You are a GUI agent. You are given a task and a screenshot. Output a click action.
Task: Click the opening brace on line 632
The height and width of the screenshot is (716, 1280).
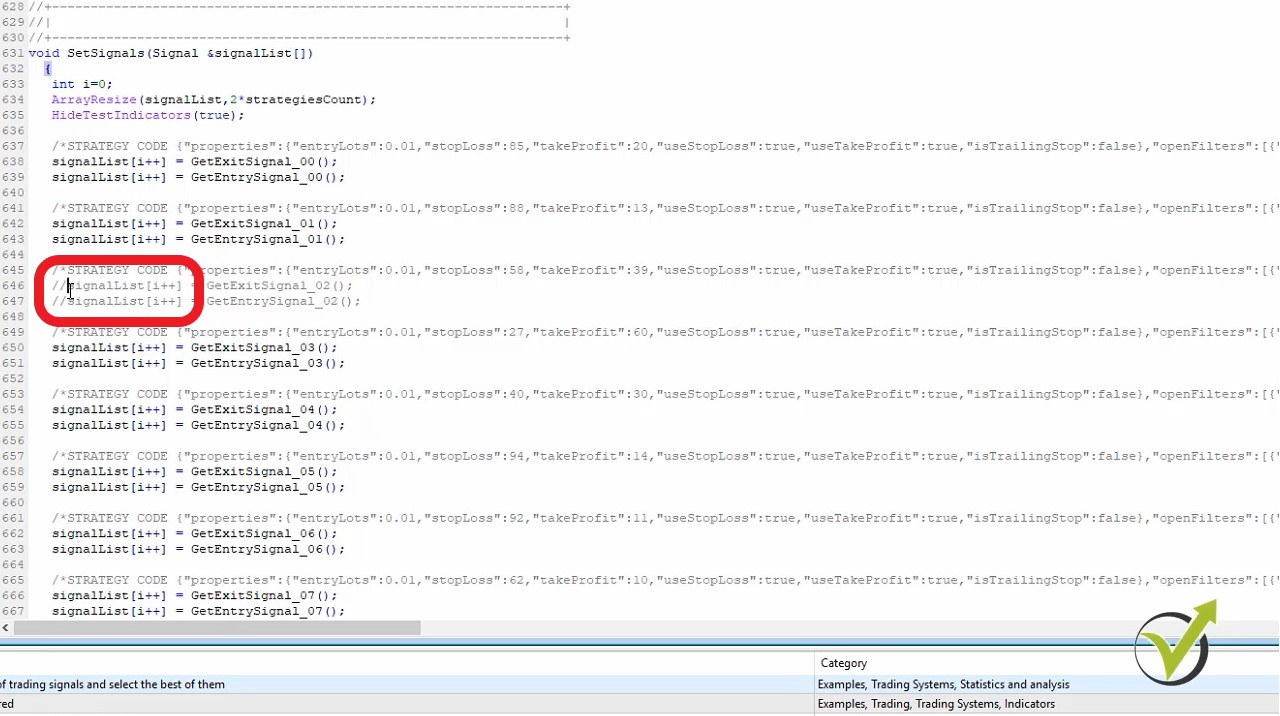[48, 68]
